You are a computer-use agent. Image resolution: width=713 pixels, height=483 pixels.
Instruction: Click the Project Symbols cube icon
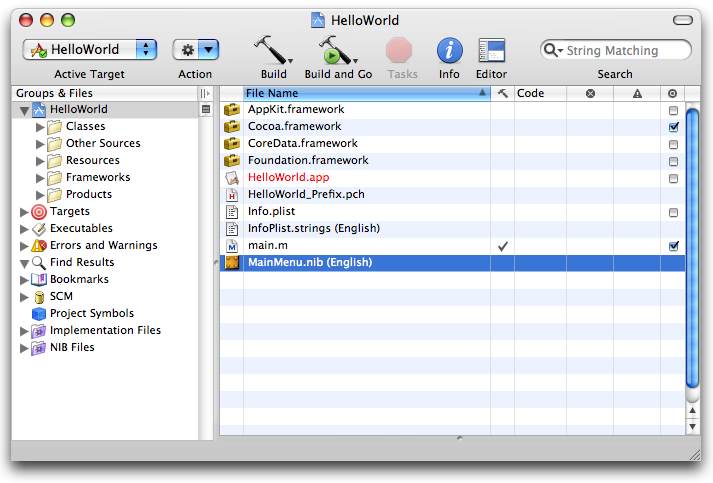click(x=39, y=313)
